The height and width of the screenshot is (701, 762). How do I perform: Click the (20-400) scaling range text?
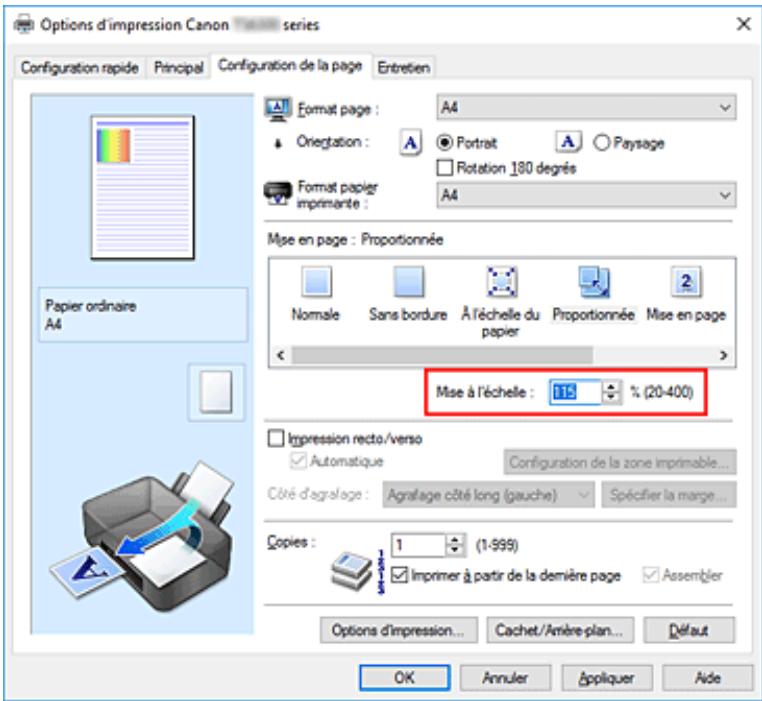tap(669, 392)
